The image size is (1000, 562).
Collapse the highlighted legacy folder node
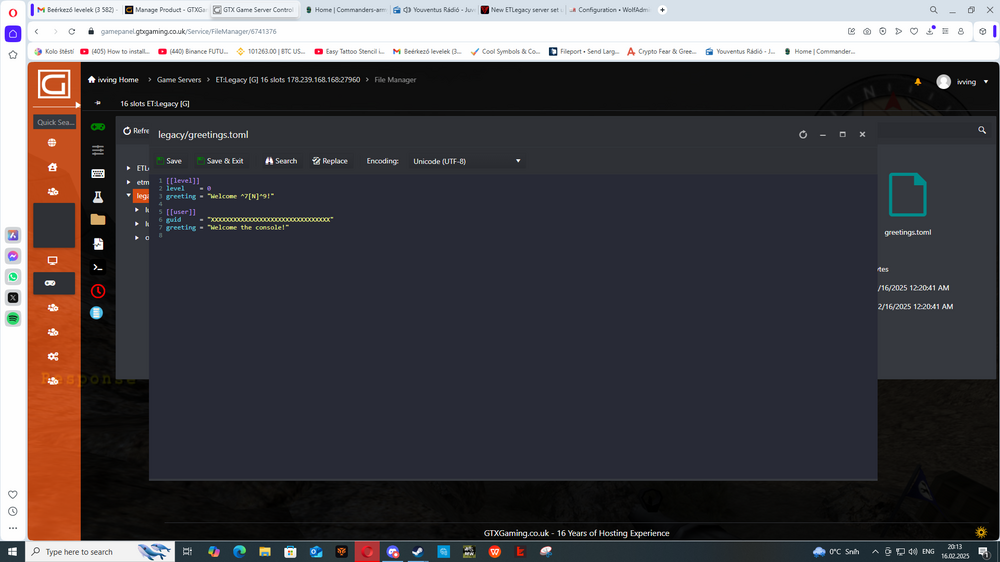[x=129, y=196]
